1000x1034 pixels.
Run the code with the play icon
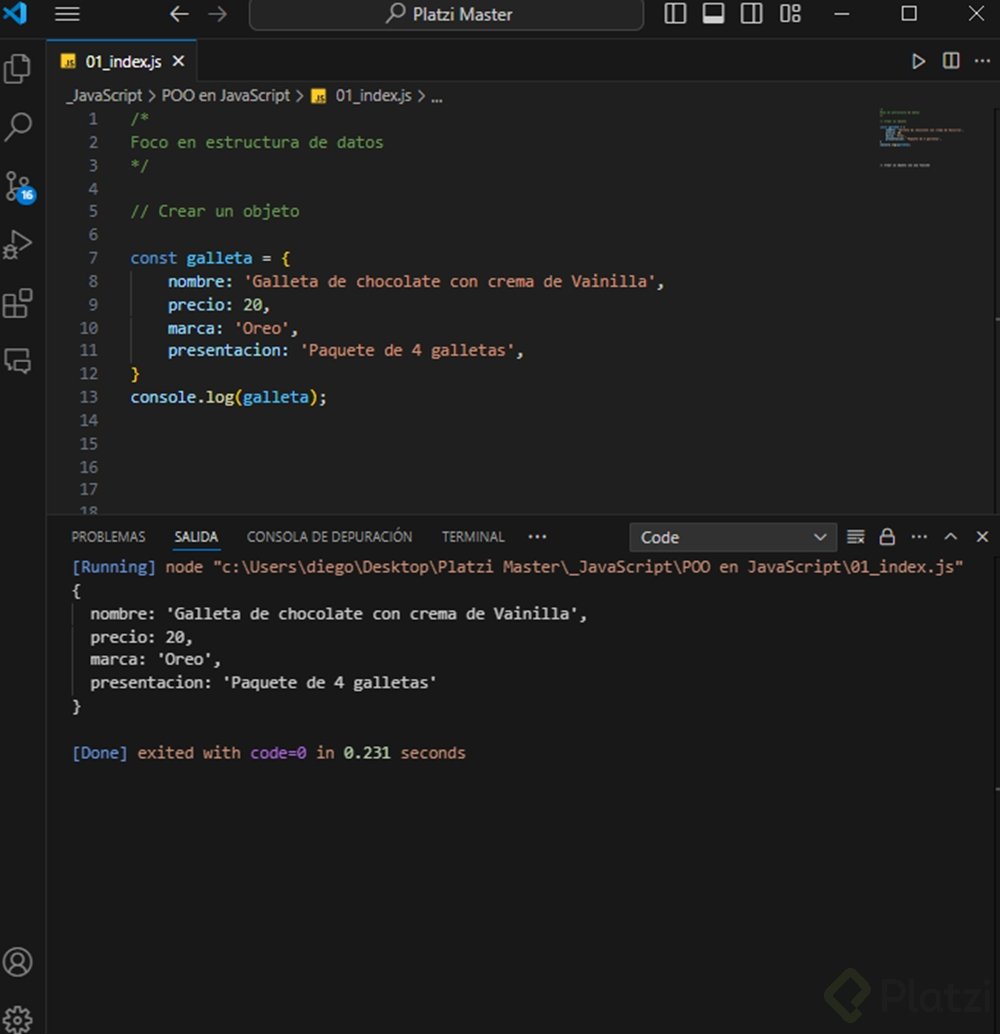pos(918,61)
